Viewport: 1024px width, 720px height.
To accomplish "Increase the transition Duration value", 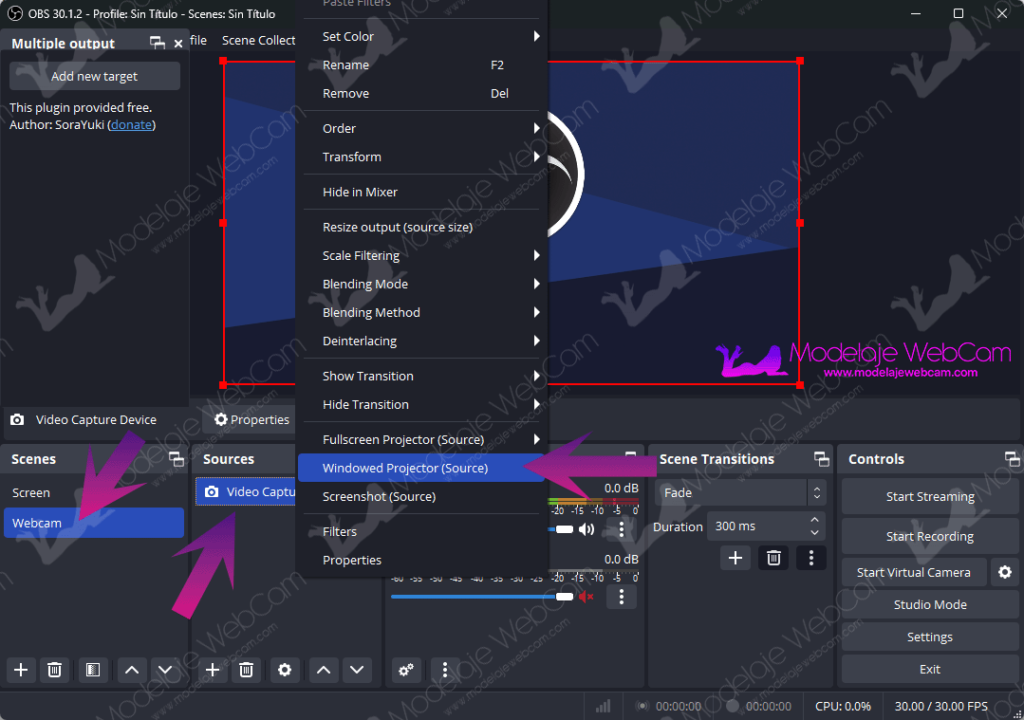I will pyautogui.click(x=814, y=520).
